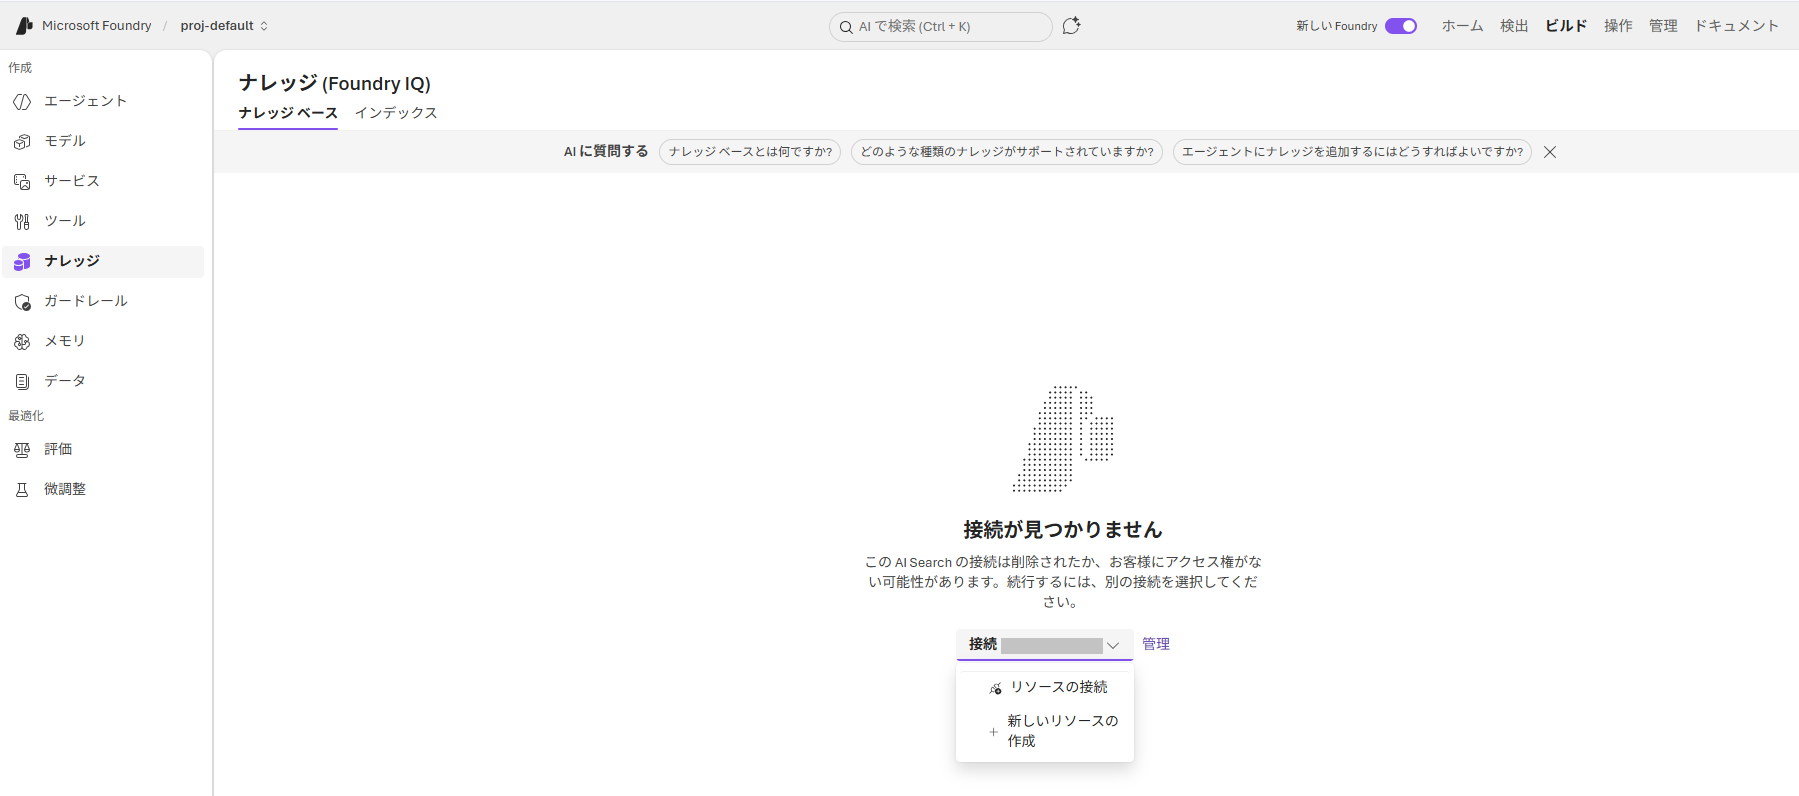
Task: Open new chat icon beside search box
Action: [x=1071, y=26]
